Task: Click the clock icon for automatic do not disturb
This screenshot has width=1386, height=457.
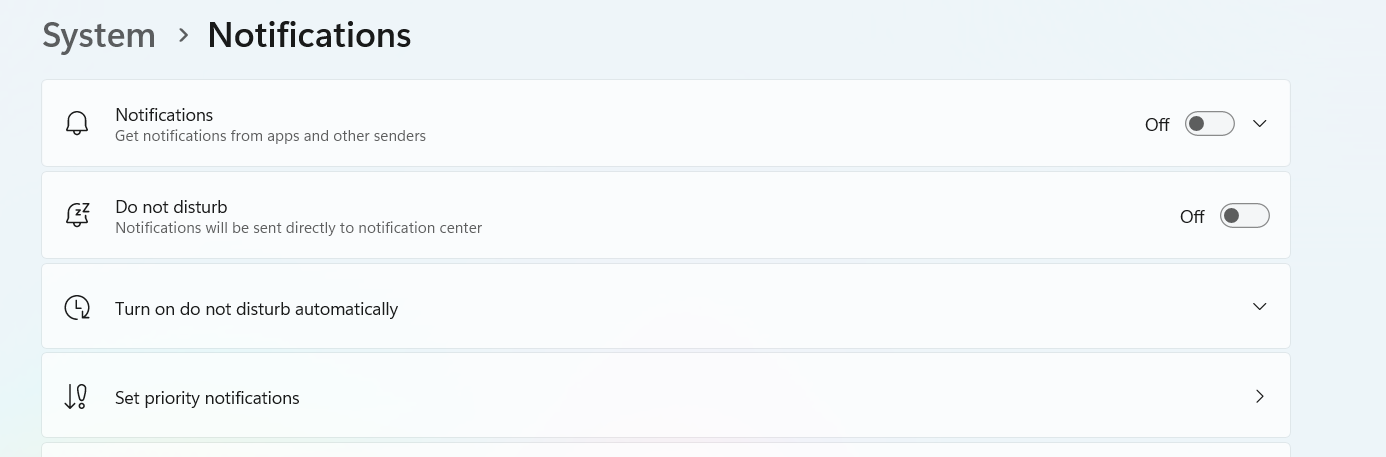Action: click(77, 307)
